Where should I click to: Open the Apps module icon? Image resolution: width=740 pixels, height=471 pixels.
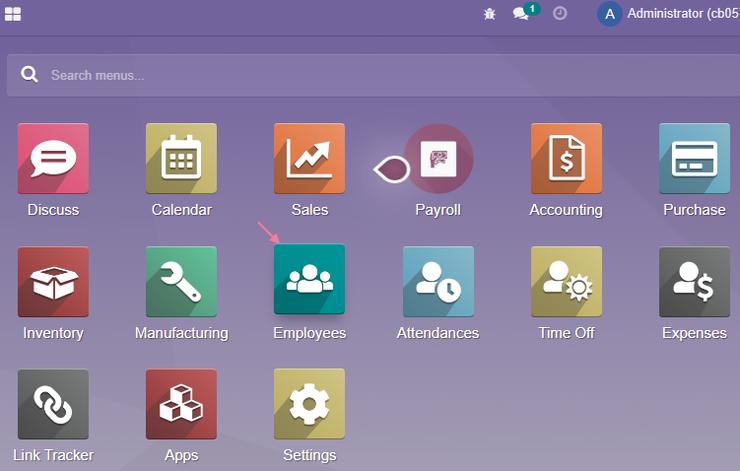click(x=181, y=404)
